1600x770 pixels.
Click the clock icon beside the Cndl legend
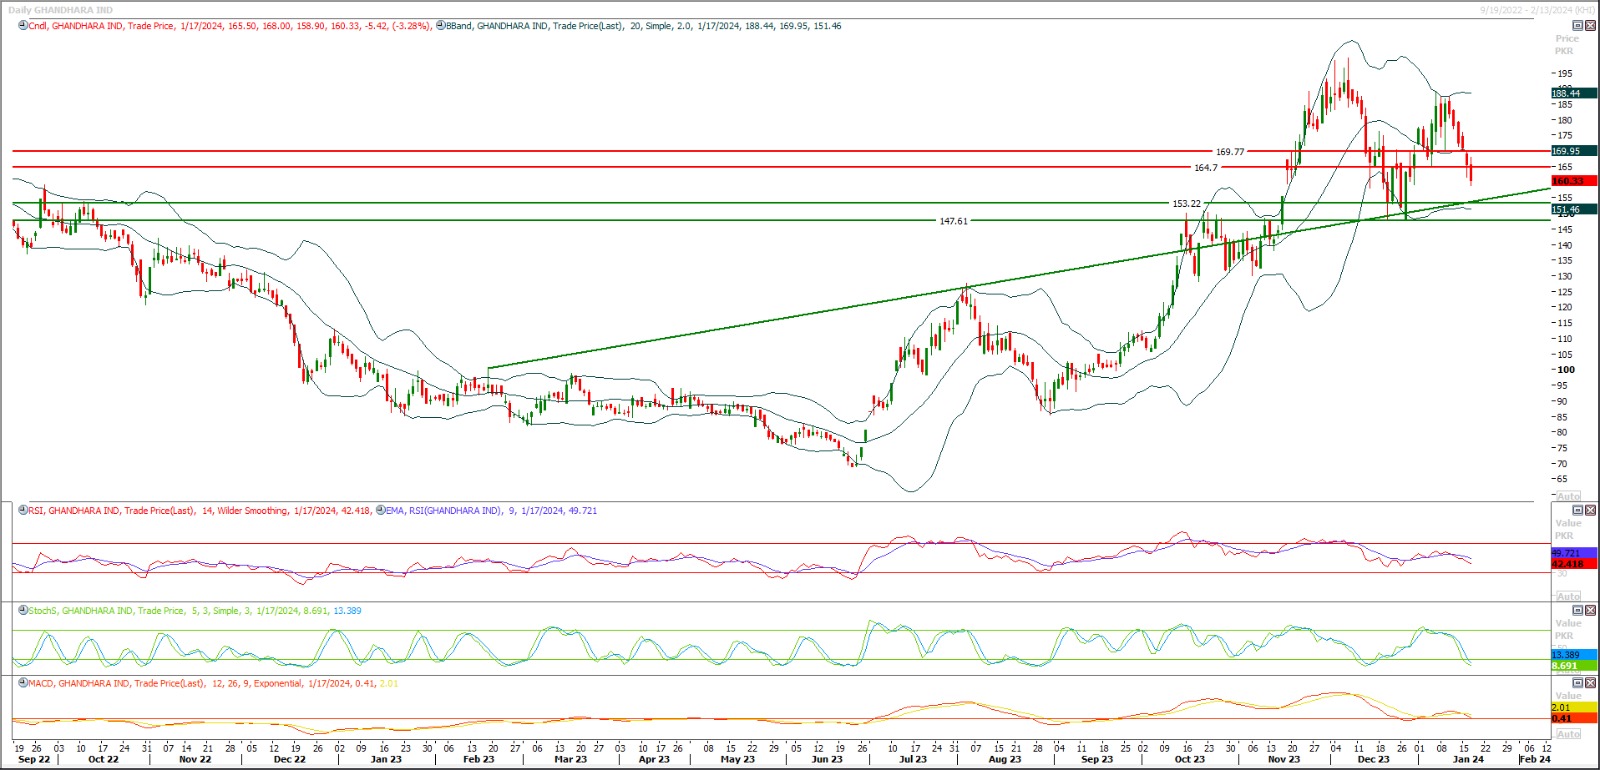pos(23,26)
